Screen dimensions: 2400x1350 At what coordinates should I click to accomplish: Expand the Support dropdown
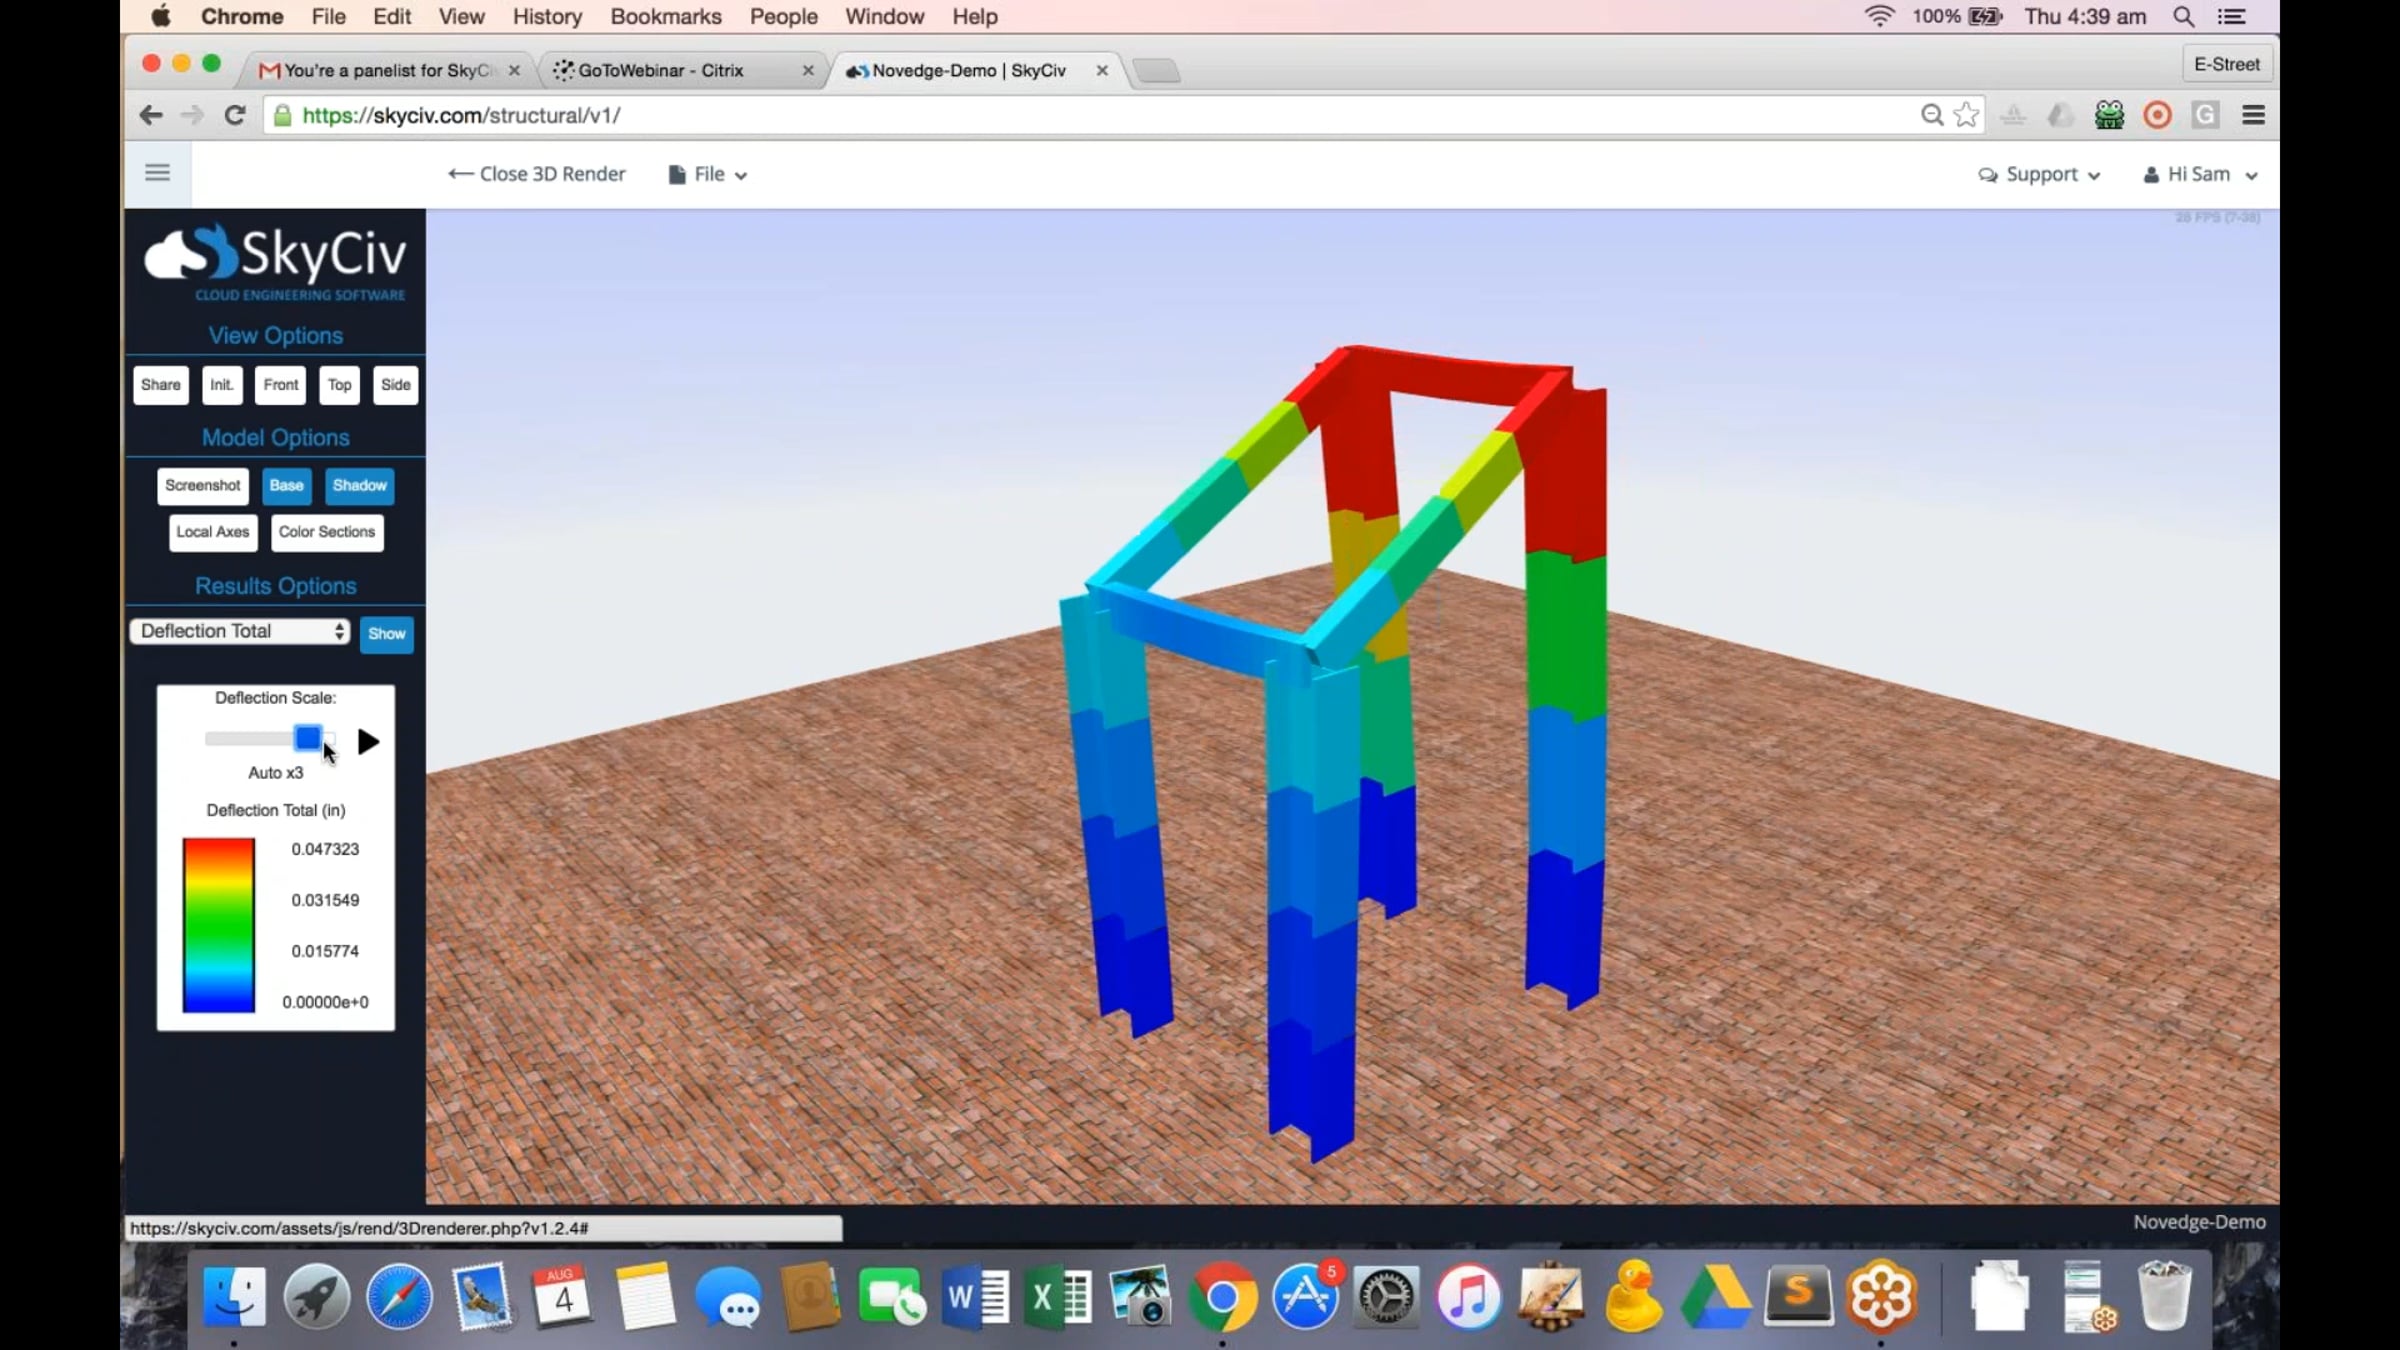coord(2039,174)
